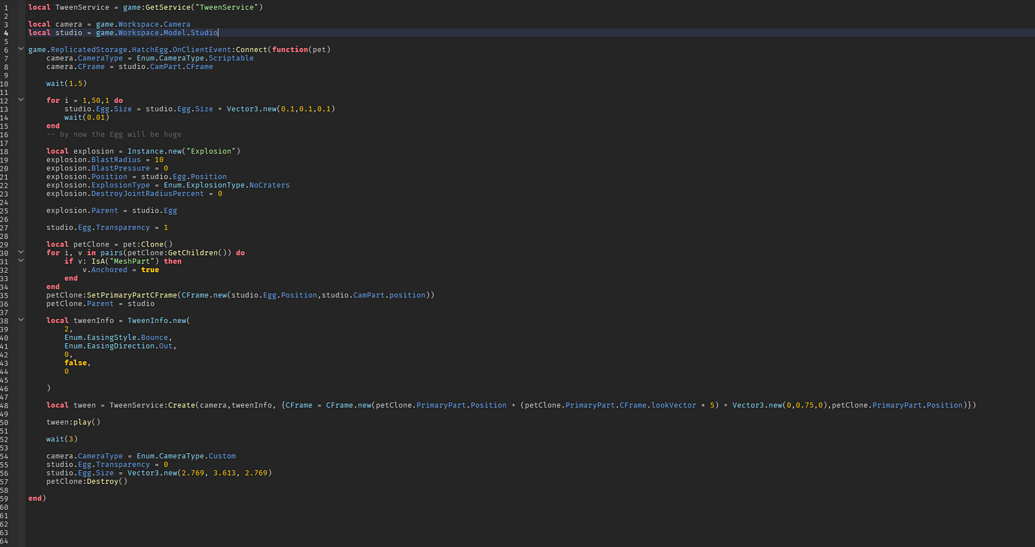Image resolution: width=1035 pixels, height=547 pixels.
Task: Click line number 48 in the gutter
Action: [6, 405]
